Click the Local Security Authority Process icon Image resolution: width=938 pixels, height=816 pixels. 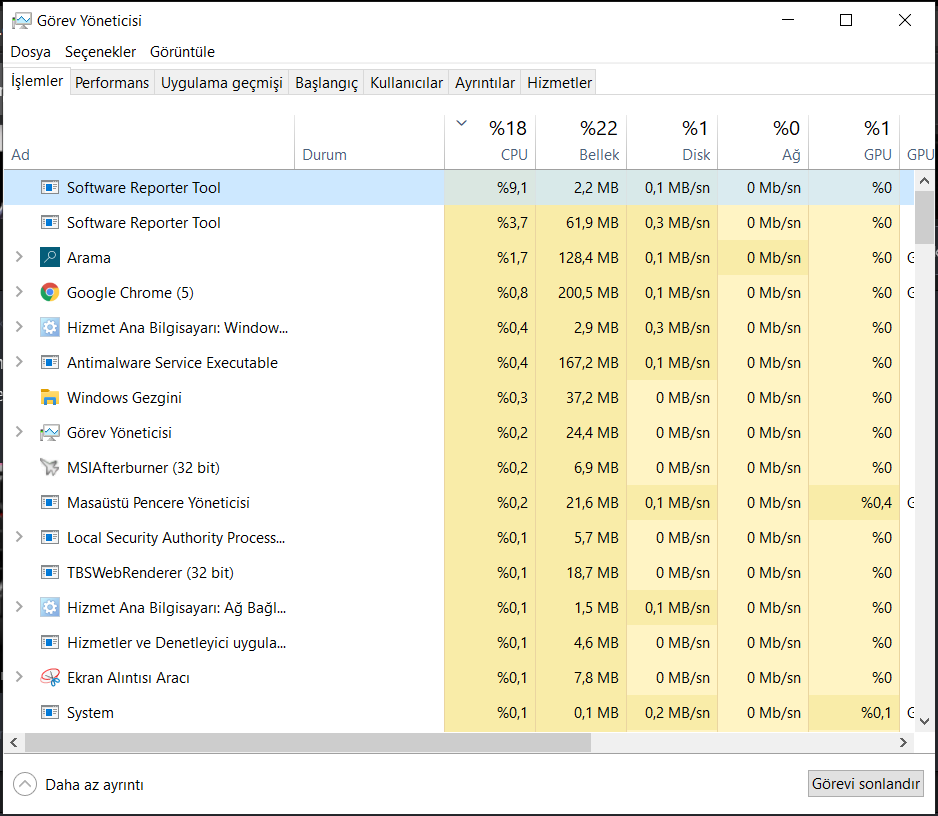click(x=50, y=537)
